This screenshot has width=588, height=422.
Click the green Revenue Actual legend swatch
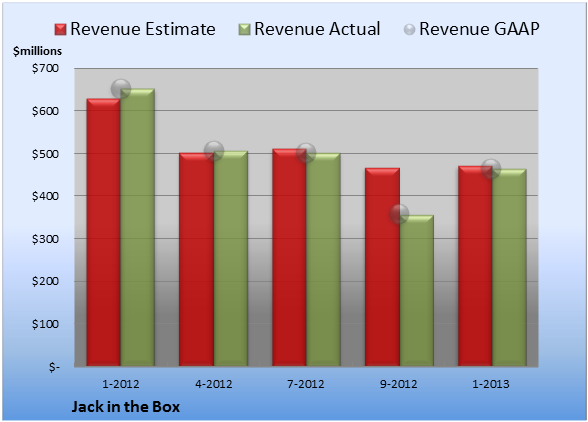pyautogui.click(x=244, y=30)
